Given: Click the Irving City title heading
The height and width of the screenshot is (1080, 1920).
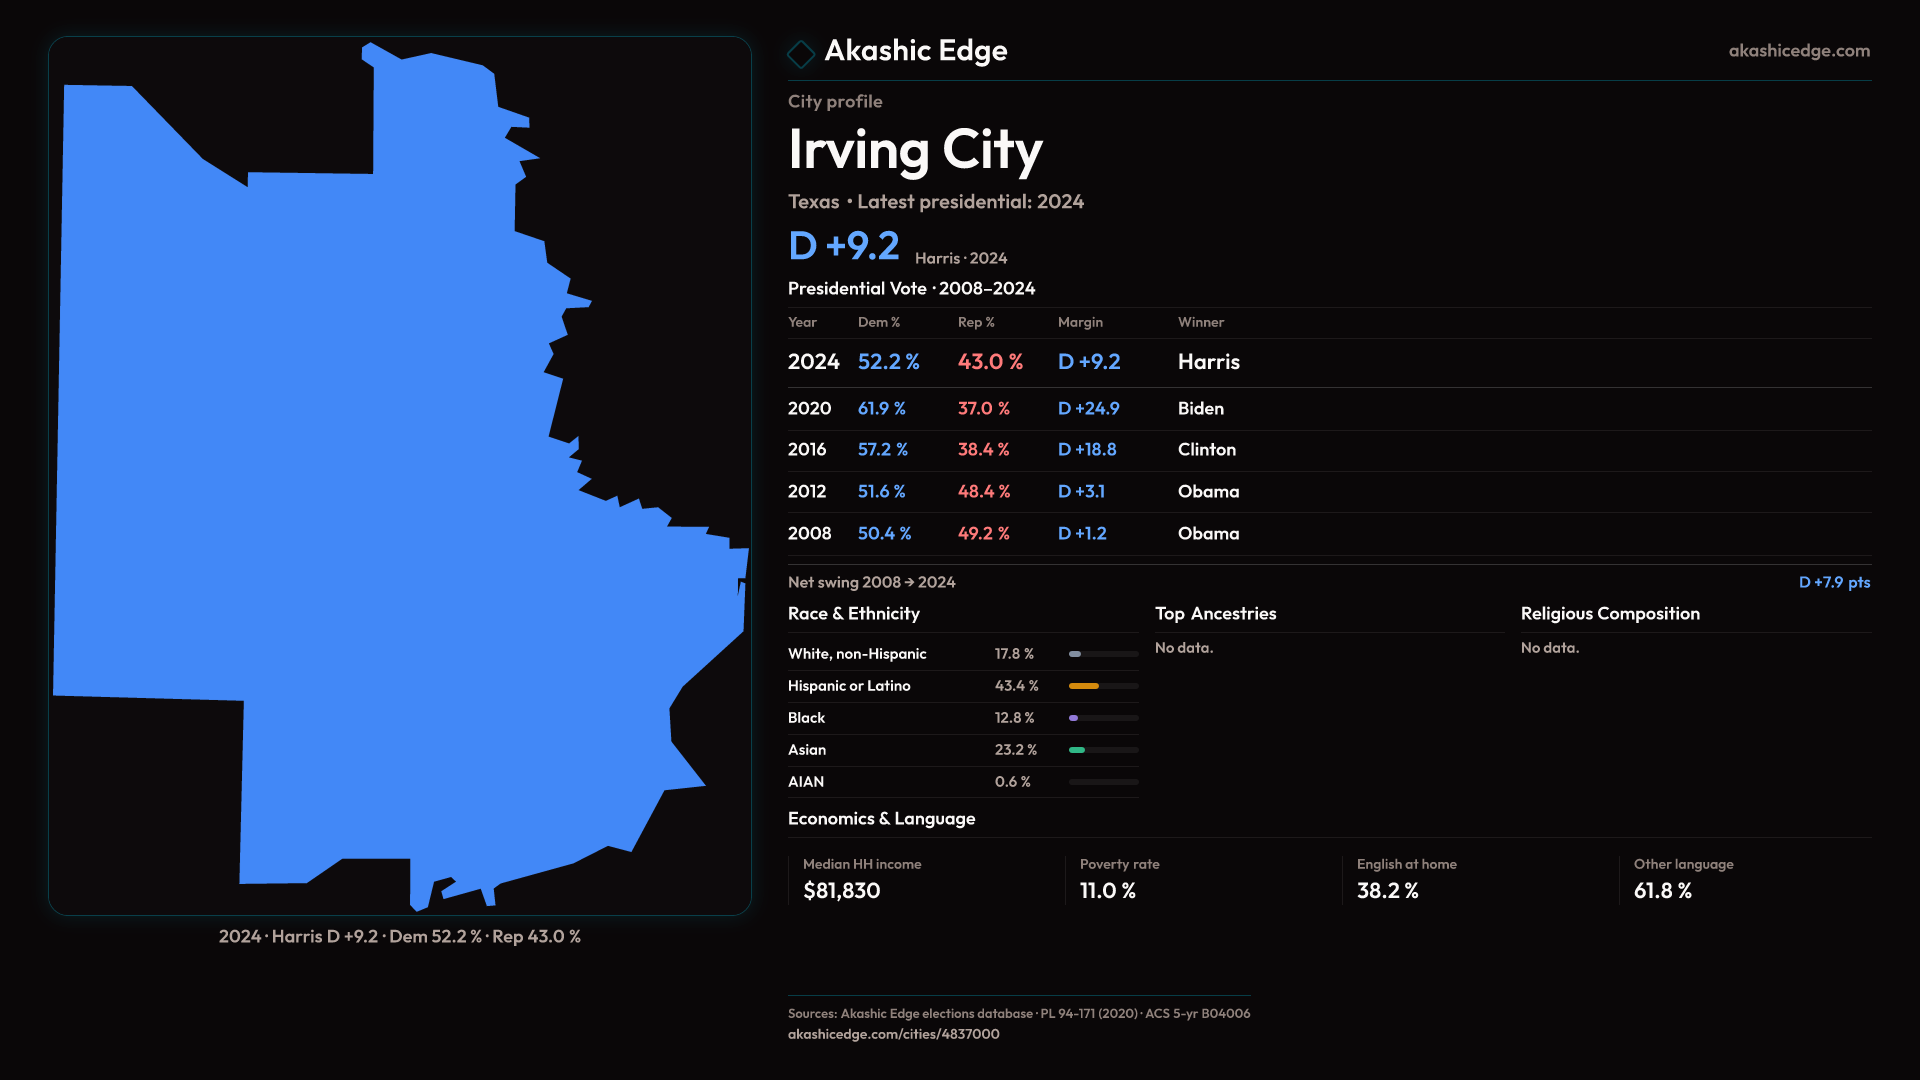Looking at the screenshot, I should 915,150.
